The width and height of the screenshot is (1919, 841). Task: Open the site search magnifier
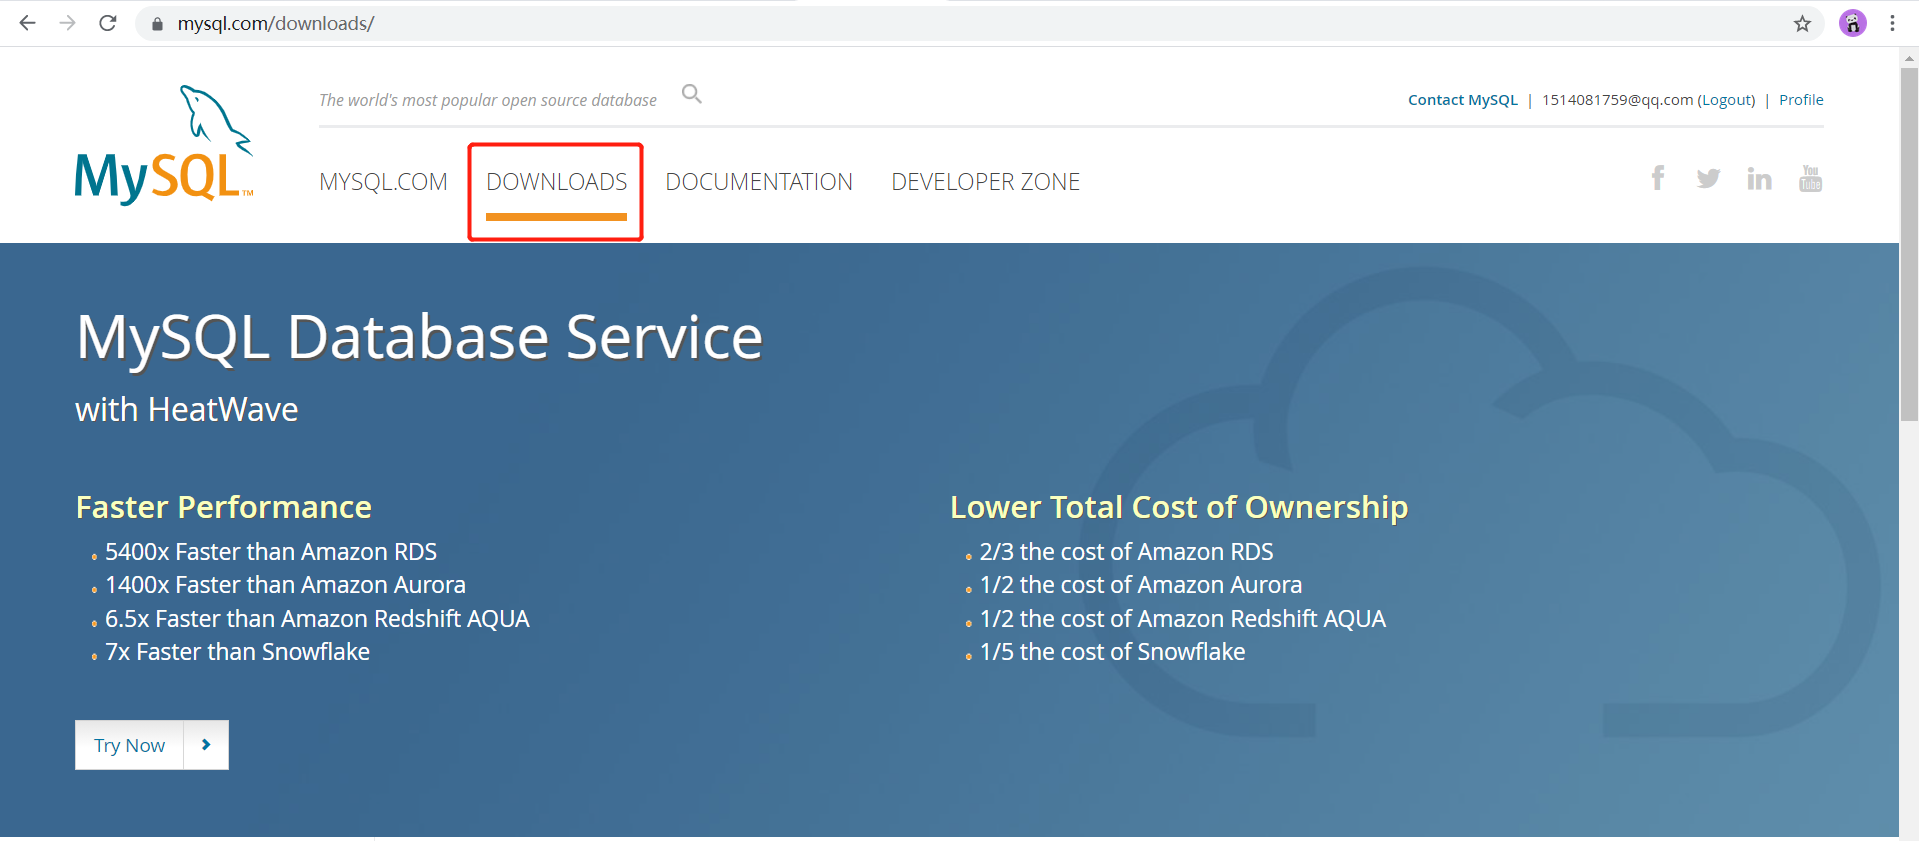692,94
